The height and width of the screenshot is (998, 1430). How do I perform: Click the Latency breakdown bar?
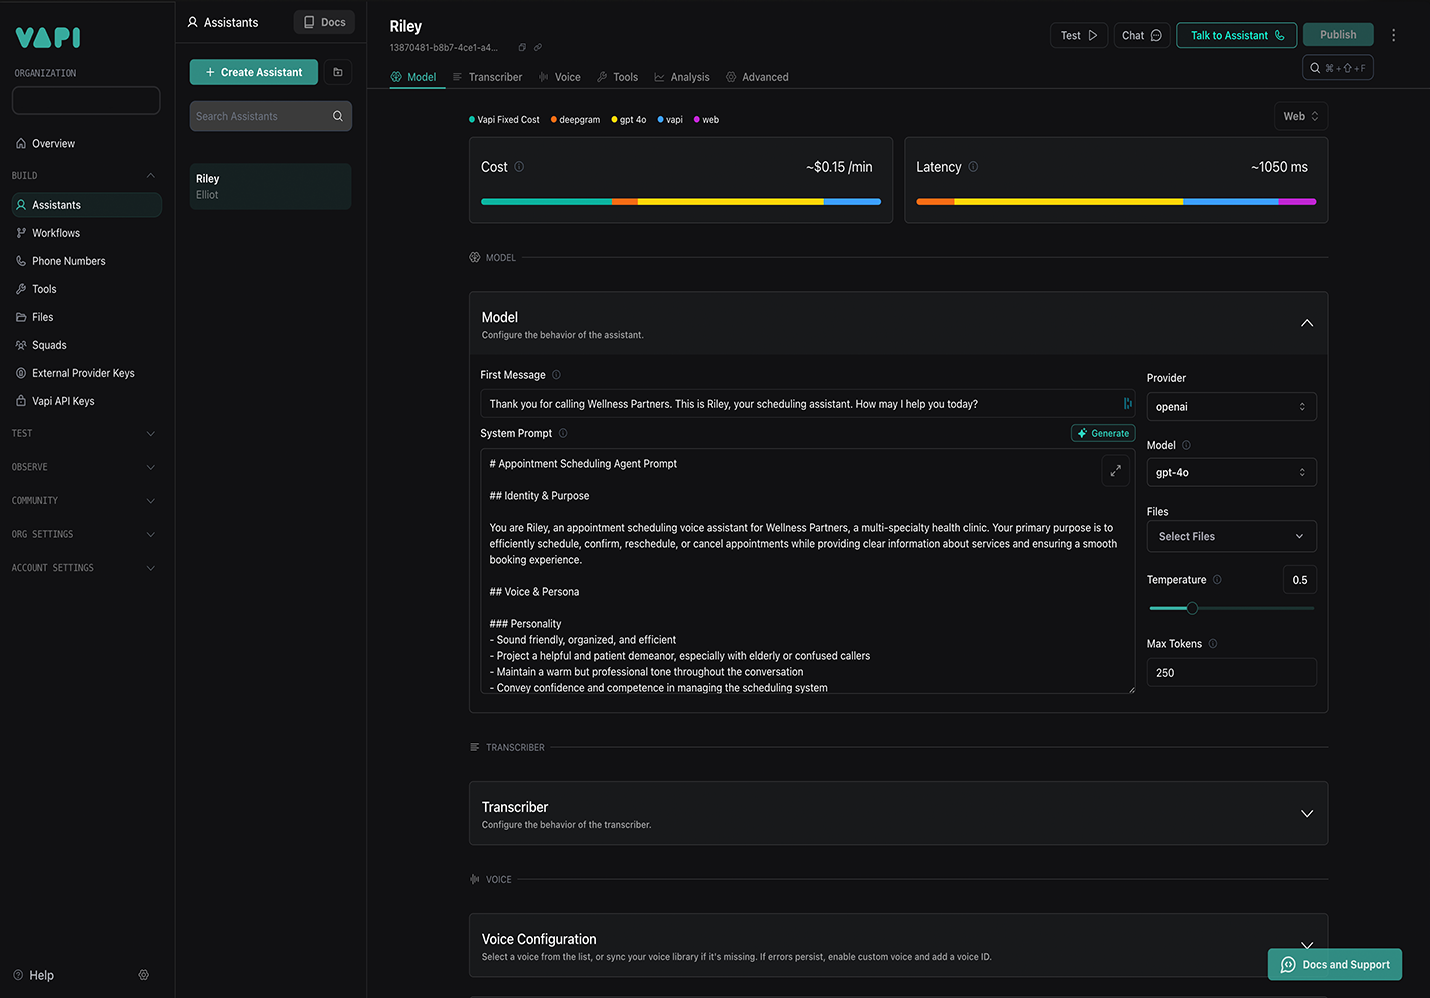[1116, 201]
